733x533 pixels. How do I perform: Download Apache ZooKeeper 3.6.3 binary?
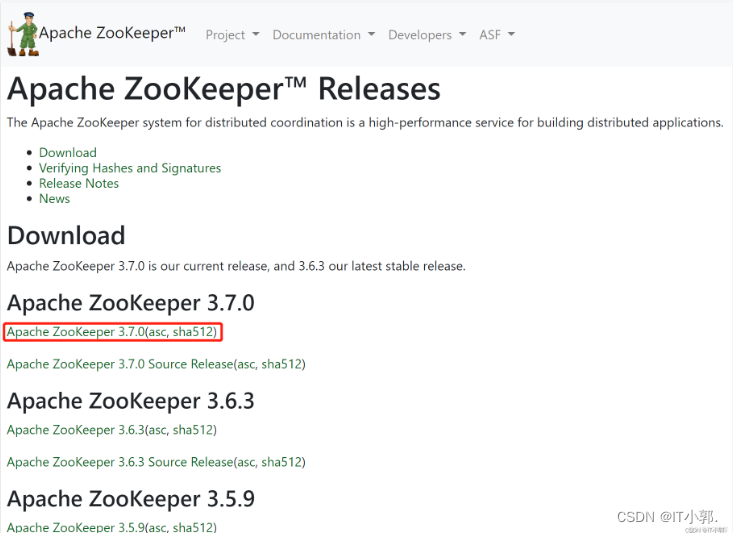tap(76, 430)
